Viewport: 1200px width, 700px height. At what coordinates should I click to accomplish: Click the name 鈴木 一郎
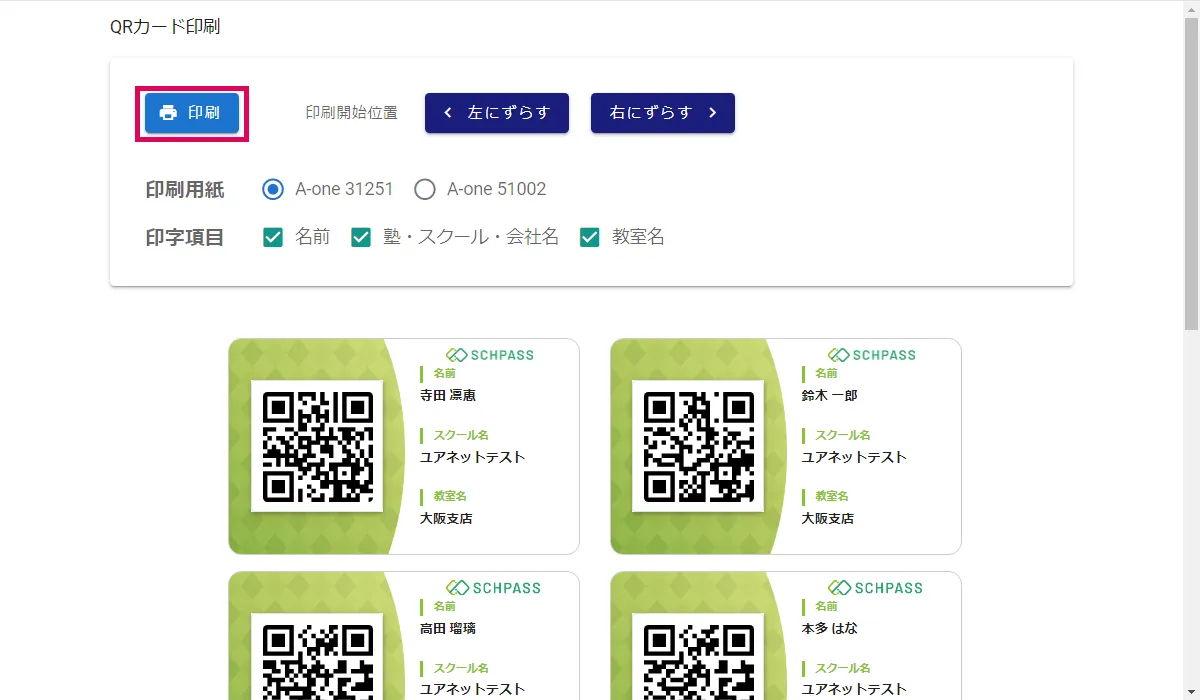point(830,395)
